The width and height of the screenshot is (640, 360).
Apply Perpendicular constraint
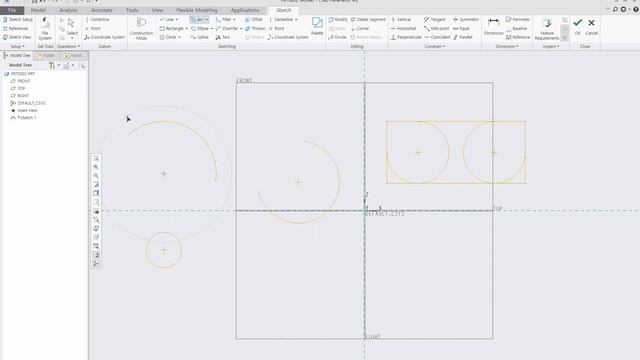tap(406, 37)
